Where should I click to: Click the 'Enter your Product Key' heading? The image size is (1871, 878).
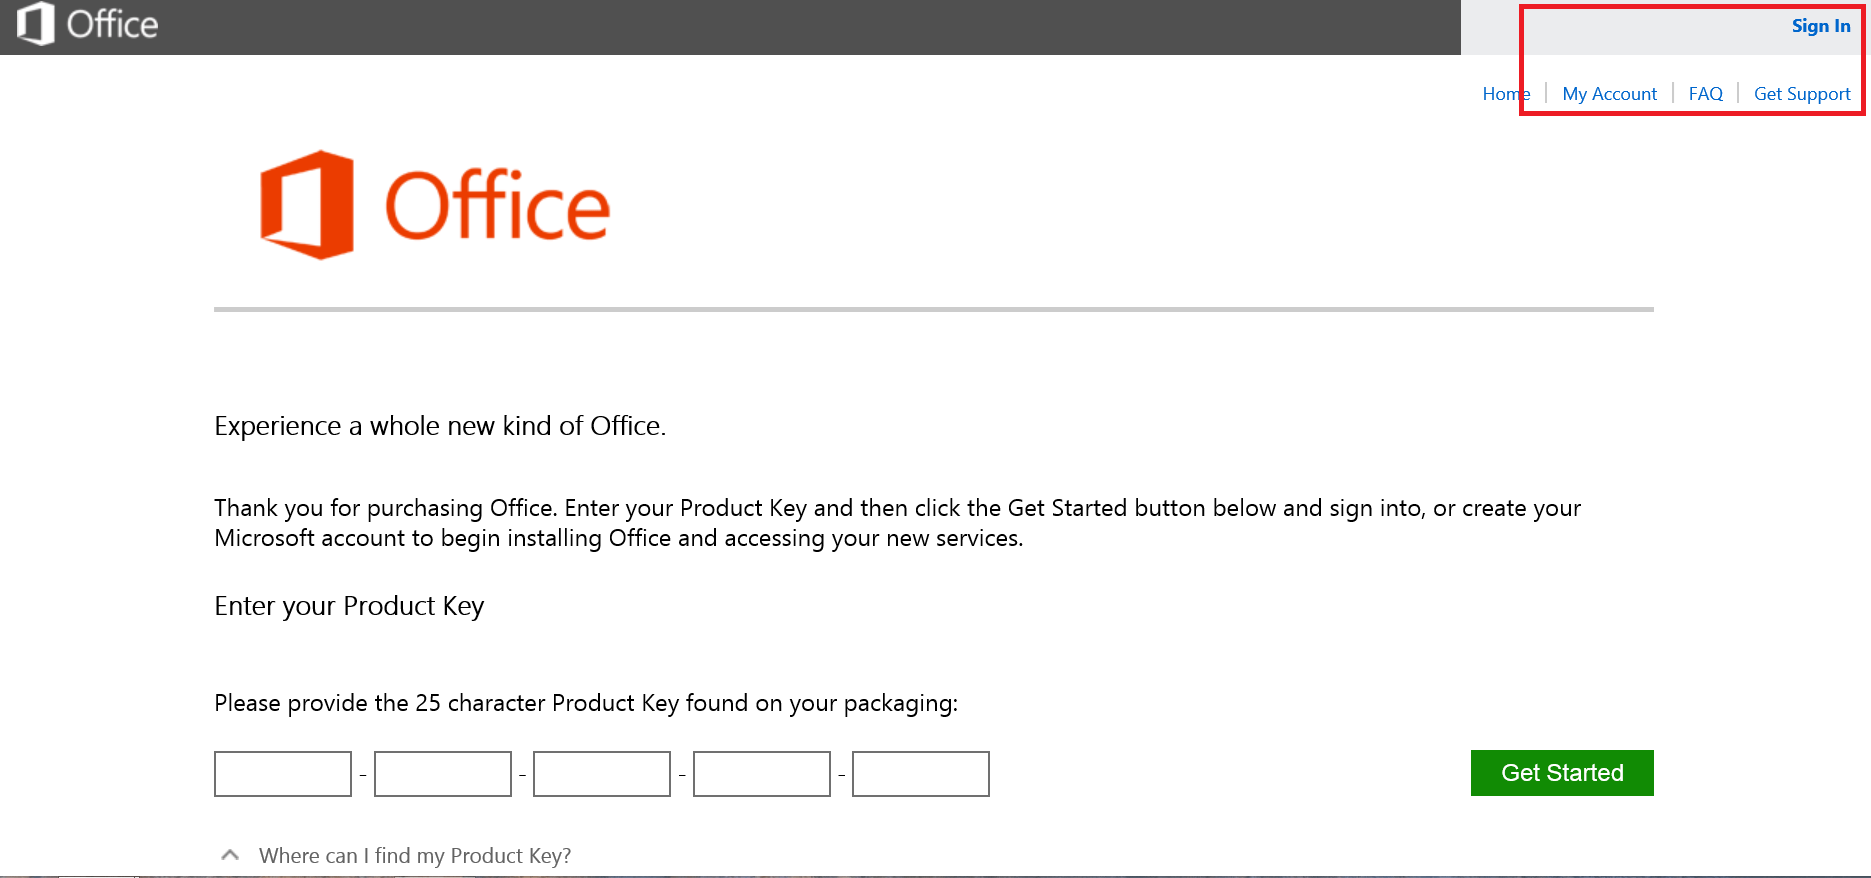349,606
